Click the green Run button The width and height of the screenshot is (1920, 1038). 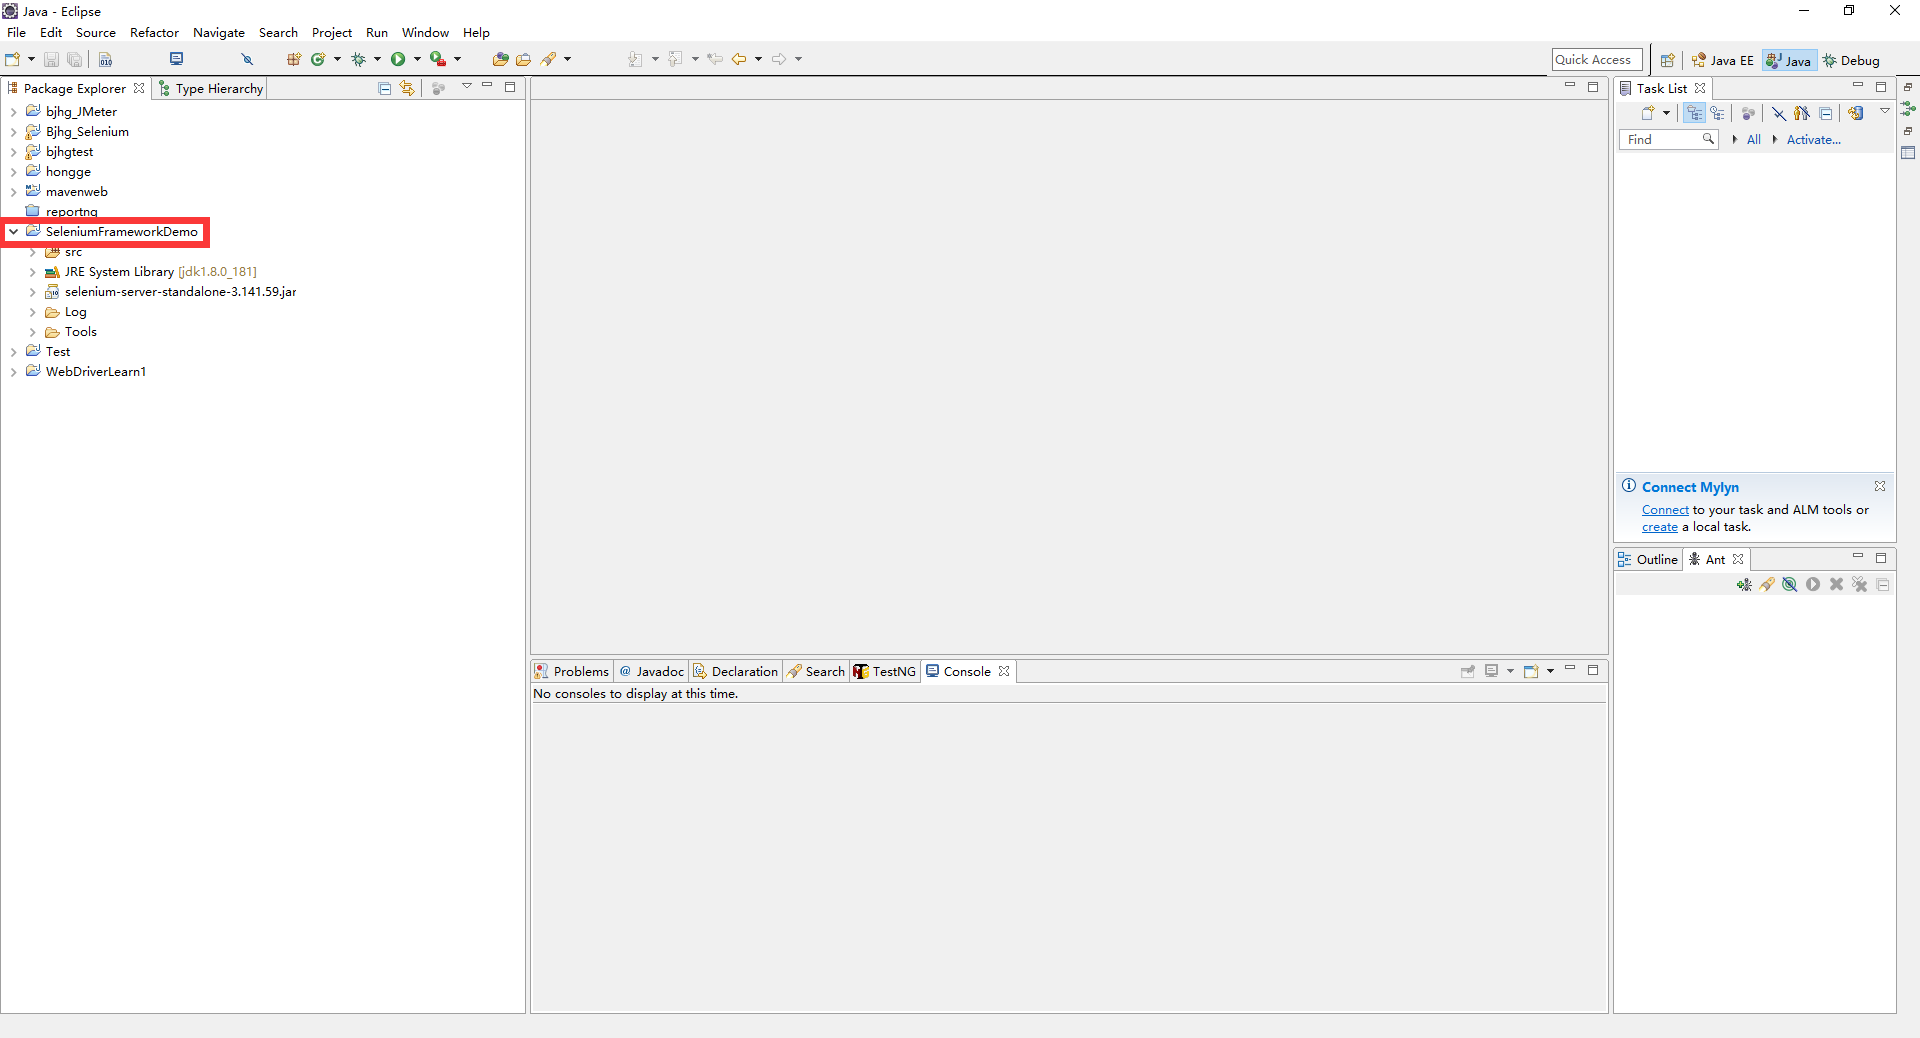point(398,59)
